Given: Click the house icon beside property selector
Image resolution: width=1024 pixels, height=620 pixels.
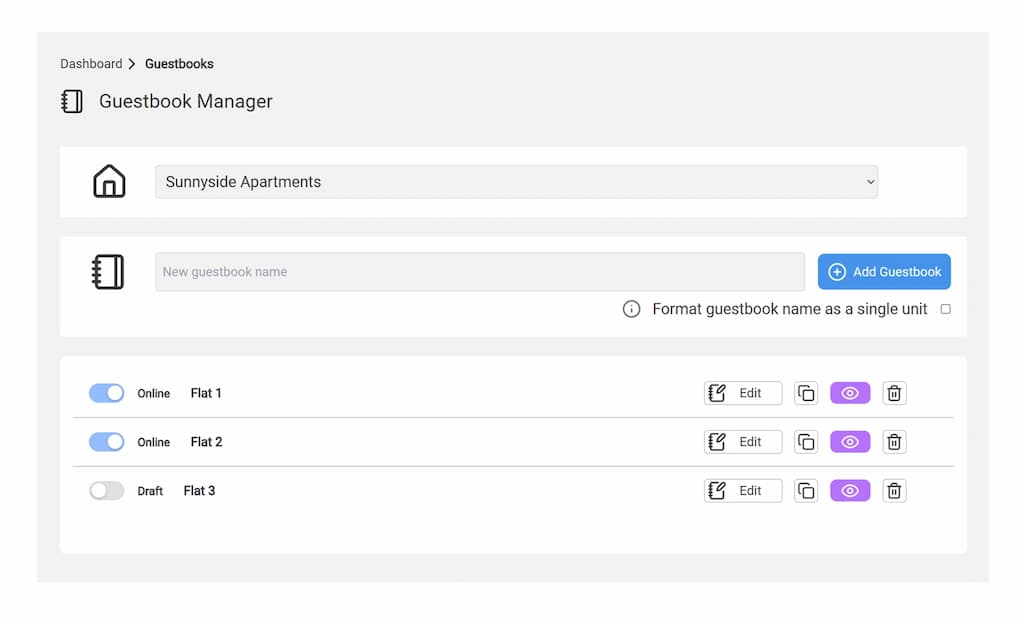Looking at the screenshot, I should [109, 182].
